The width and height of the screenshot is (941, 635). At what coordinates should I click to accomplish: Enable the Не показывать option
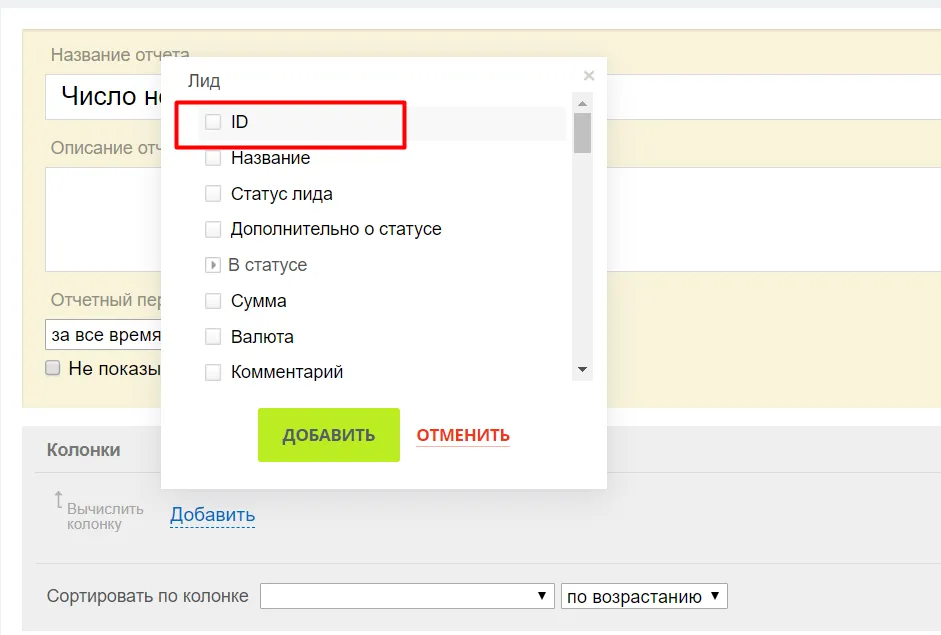pos(51,367)
